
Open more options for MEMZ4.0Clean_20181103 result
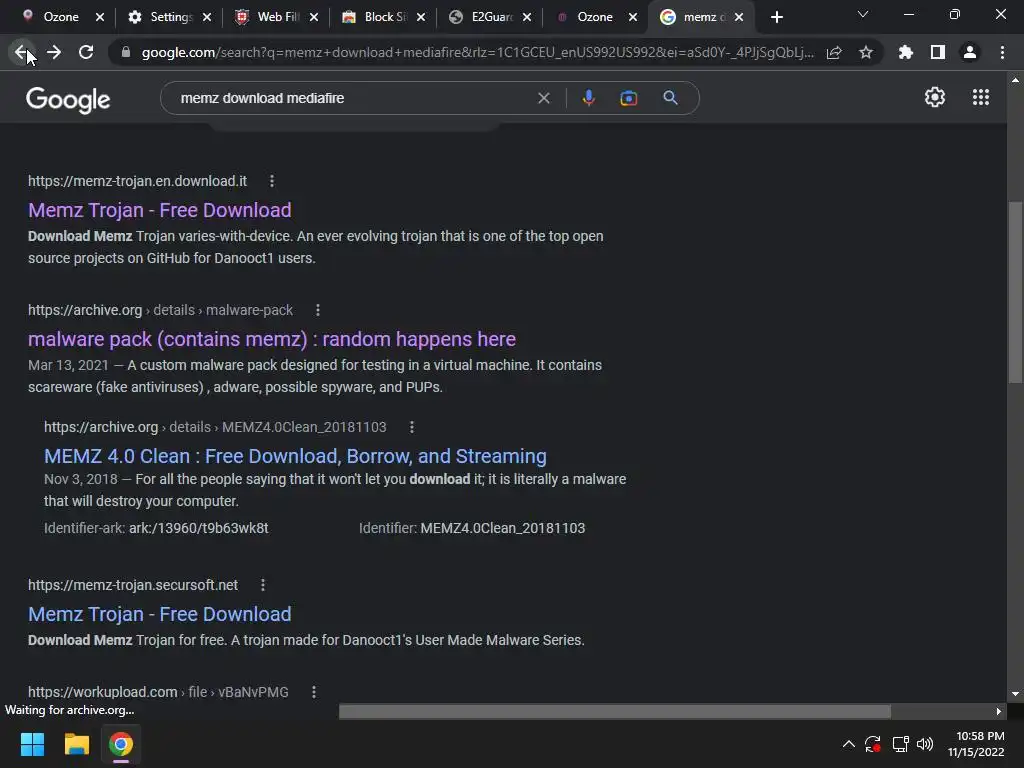point(411,427)
